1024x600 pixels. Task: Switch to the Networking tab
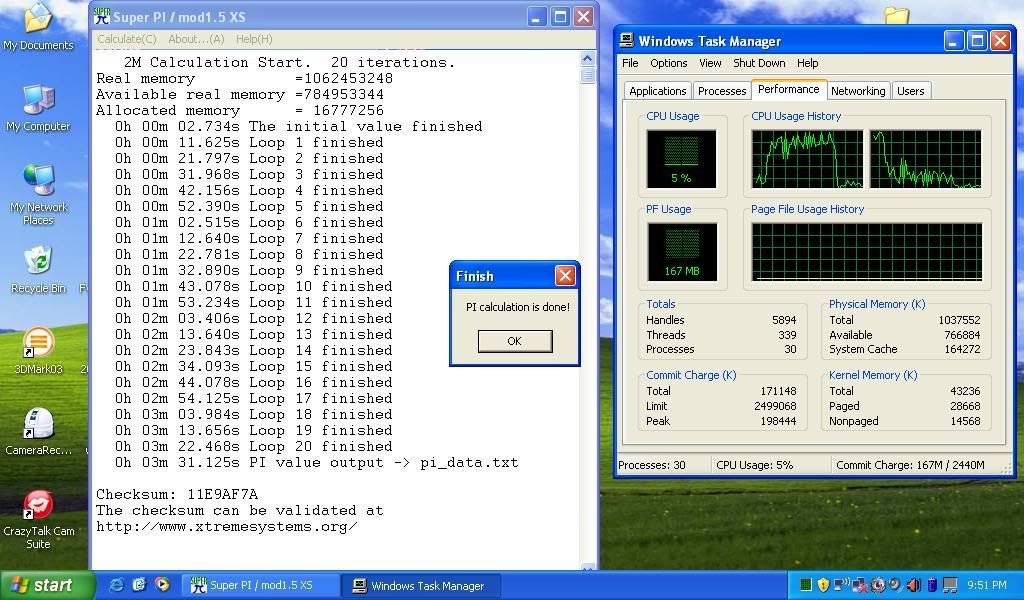pos(858,91)
